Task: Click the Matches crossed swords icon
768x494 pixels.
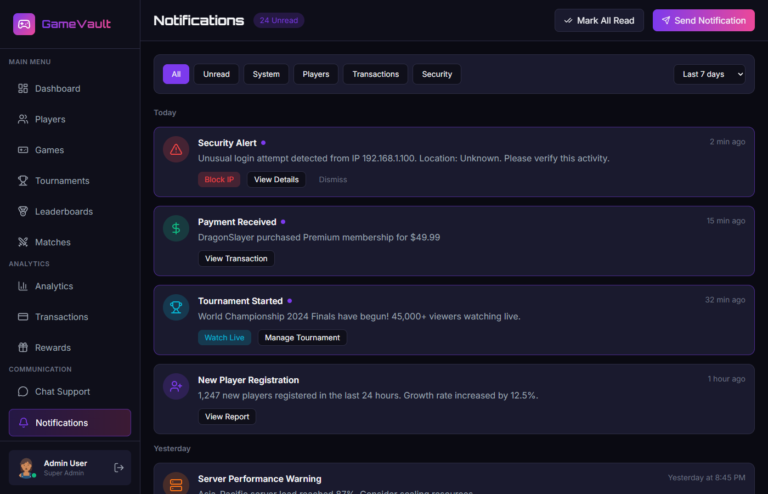Action: (23, 242)
